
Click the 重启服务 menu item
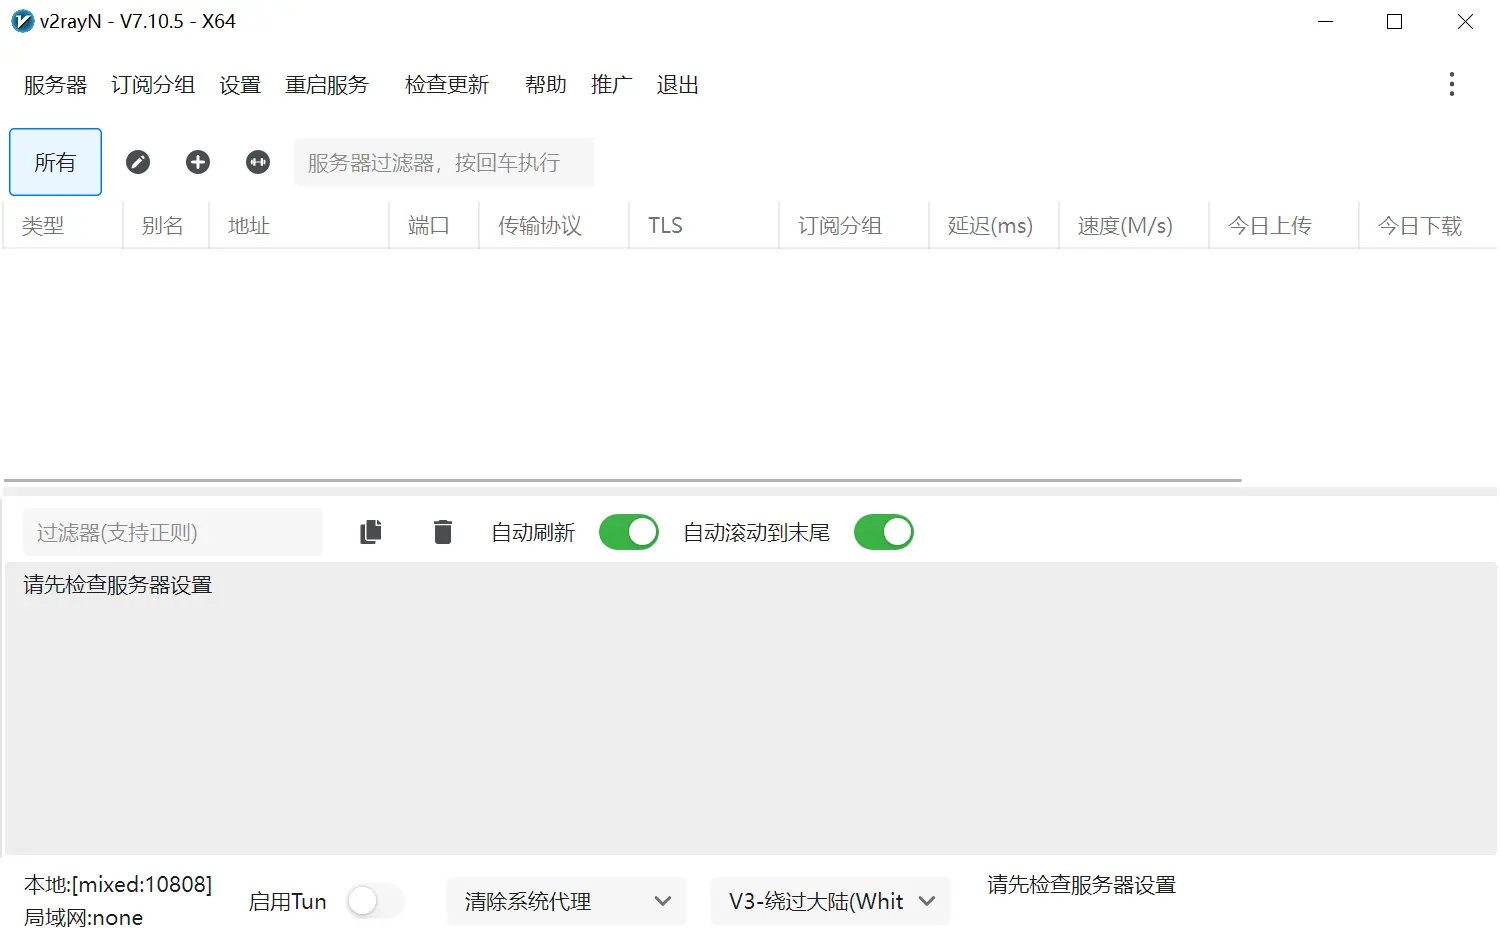327,85
